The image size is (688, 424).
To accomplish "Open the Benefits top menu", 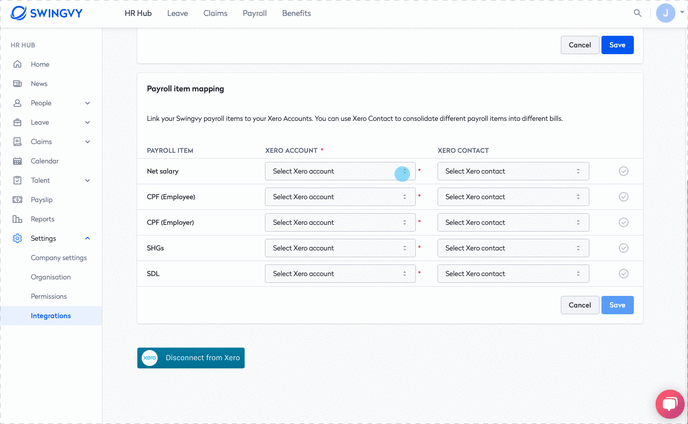I will (296, 13).
